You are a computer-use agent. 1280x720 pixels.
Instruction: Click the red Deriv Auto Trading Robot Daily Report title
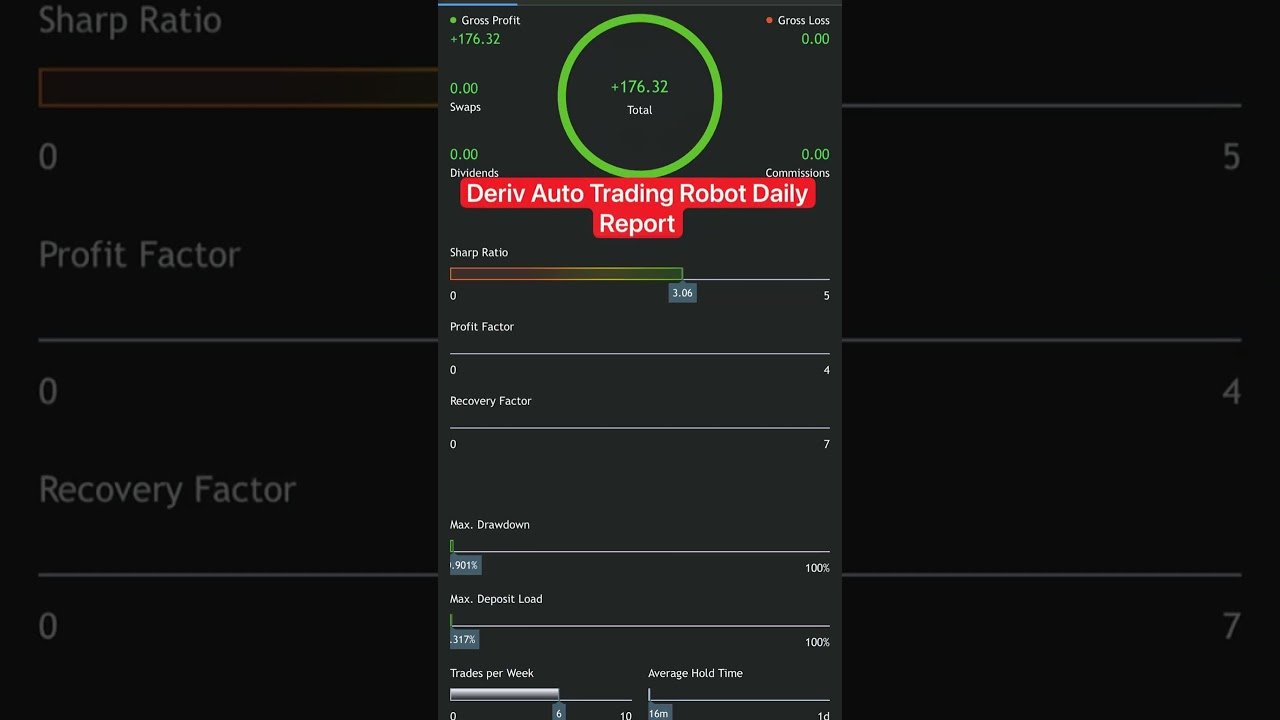(x=638, y=207)
